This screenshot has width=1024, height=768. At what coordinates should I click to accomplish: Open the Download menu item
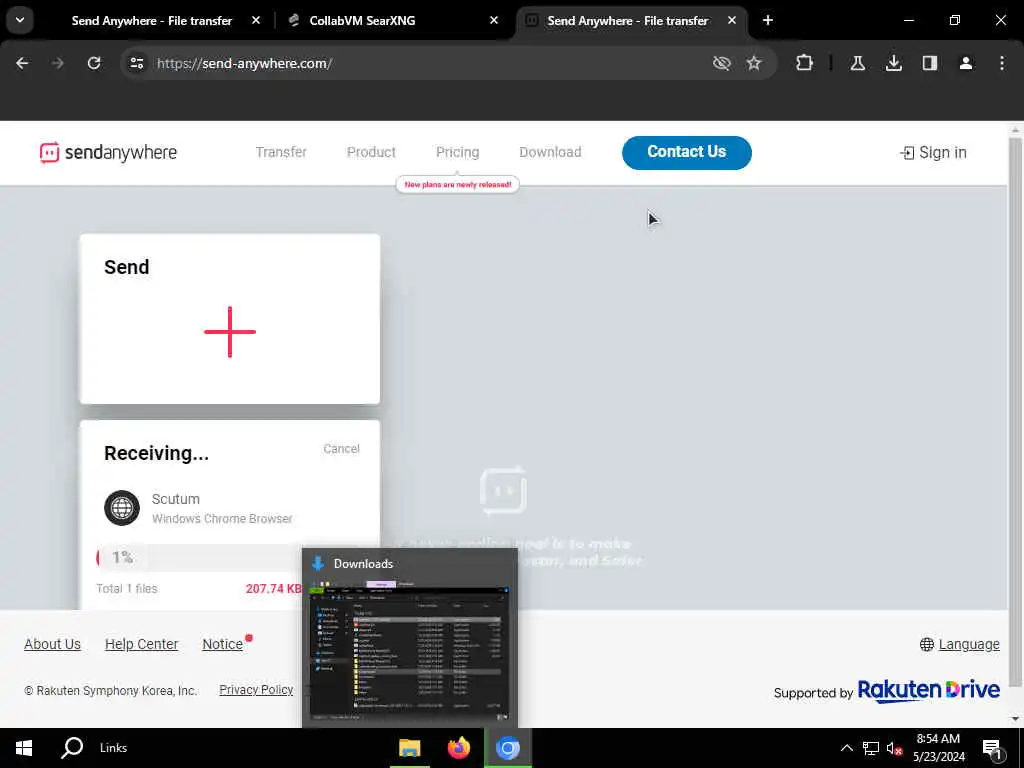pyautogui.click(x=550, y=152)
